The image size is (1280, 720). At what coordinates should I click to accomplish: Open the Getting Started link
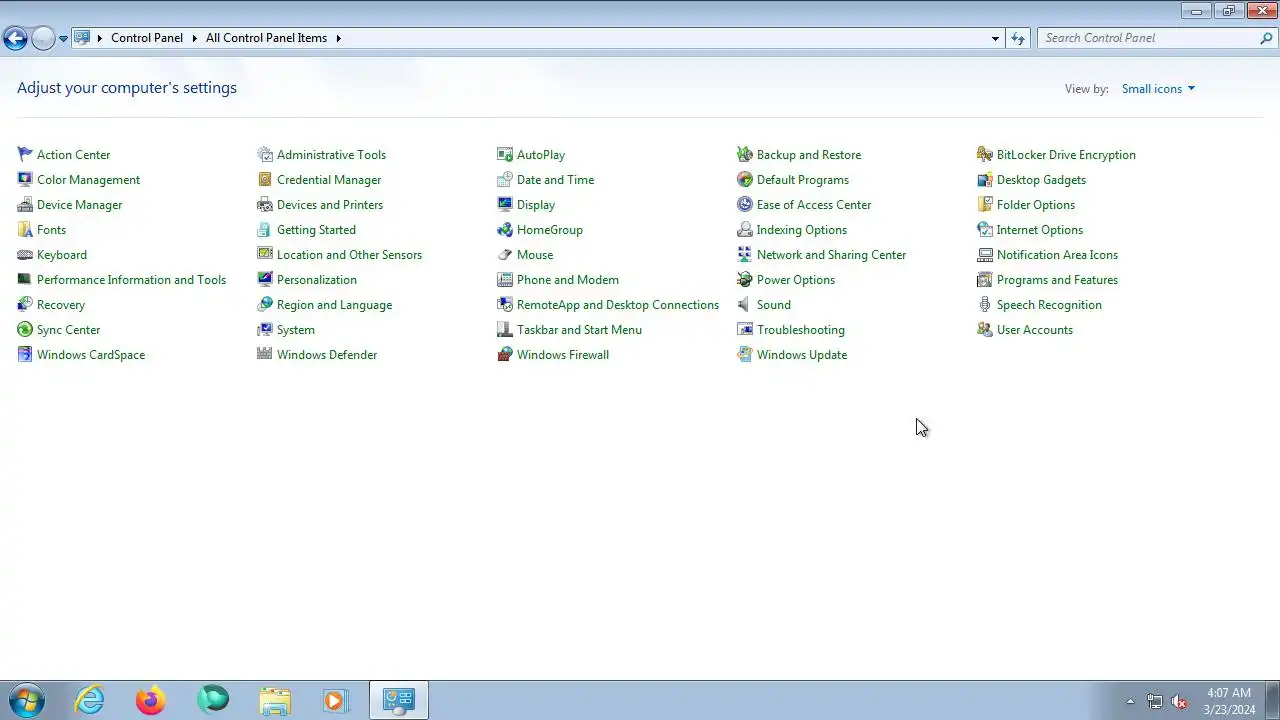[x=316, y=230]
